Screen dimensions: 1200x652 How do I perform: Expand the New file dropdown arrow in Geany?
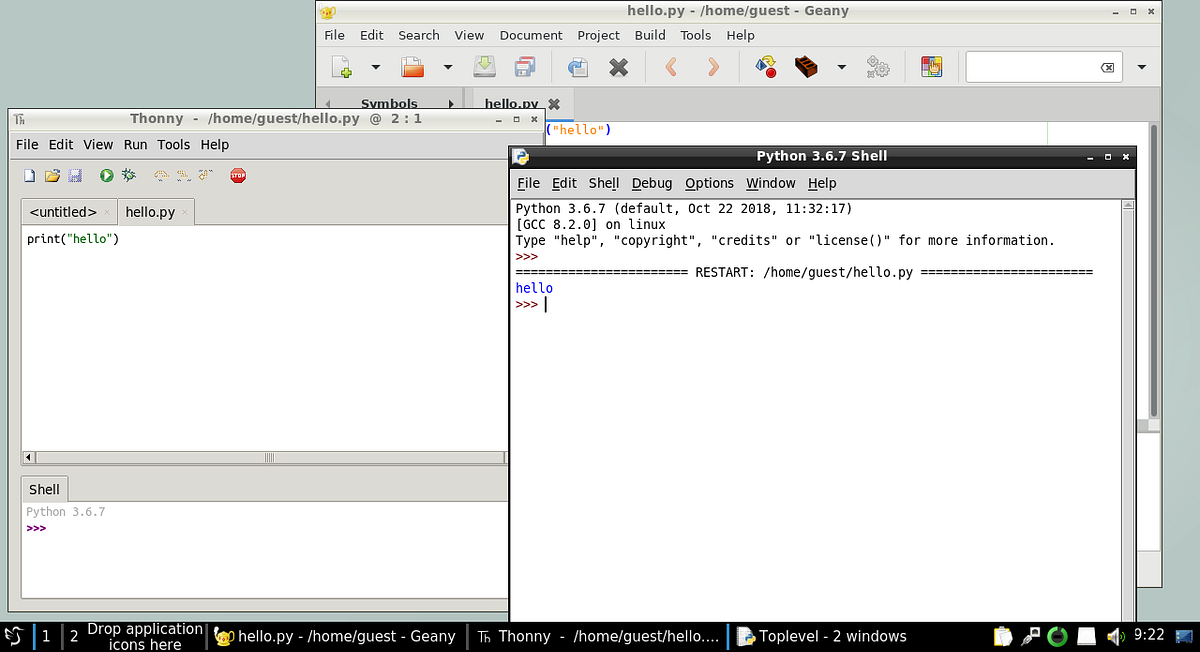coord(374,67)
